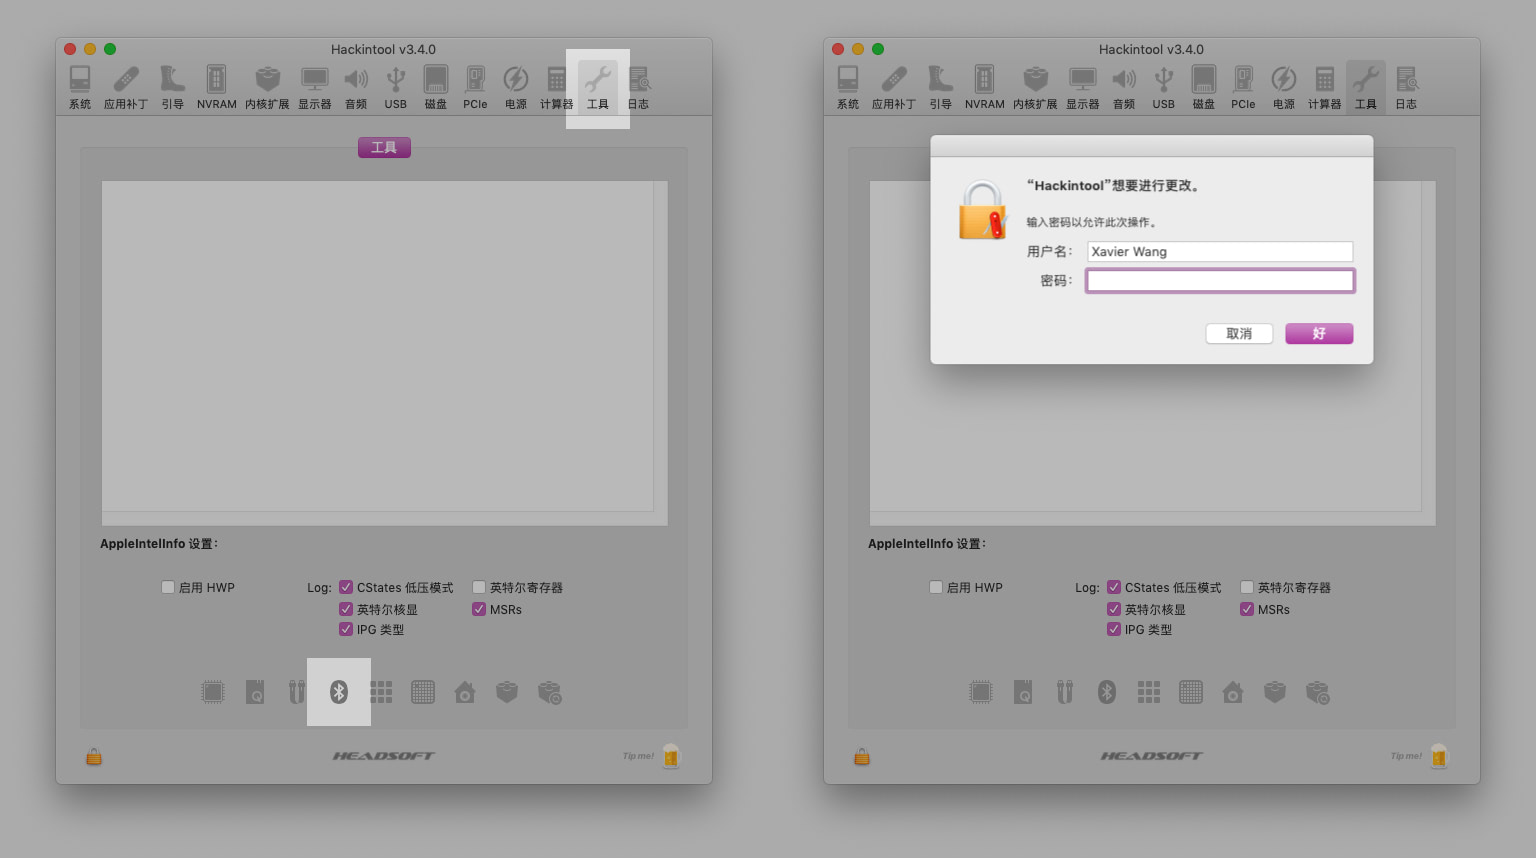Image resolution: width=1536 pixels, height=858 pixels.
Task: Click the padlock icon in left window
Action: pyautogui.click(x=94, y=756)
